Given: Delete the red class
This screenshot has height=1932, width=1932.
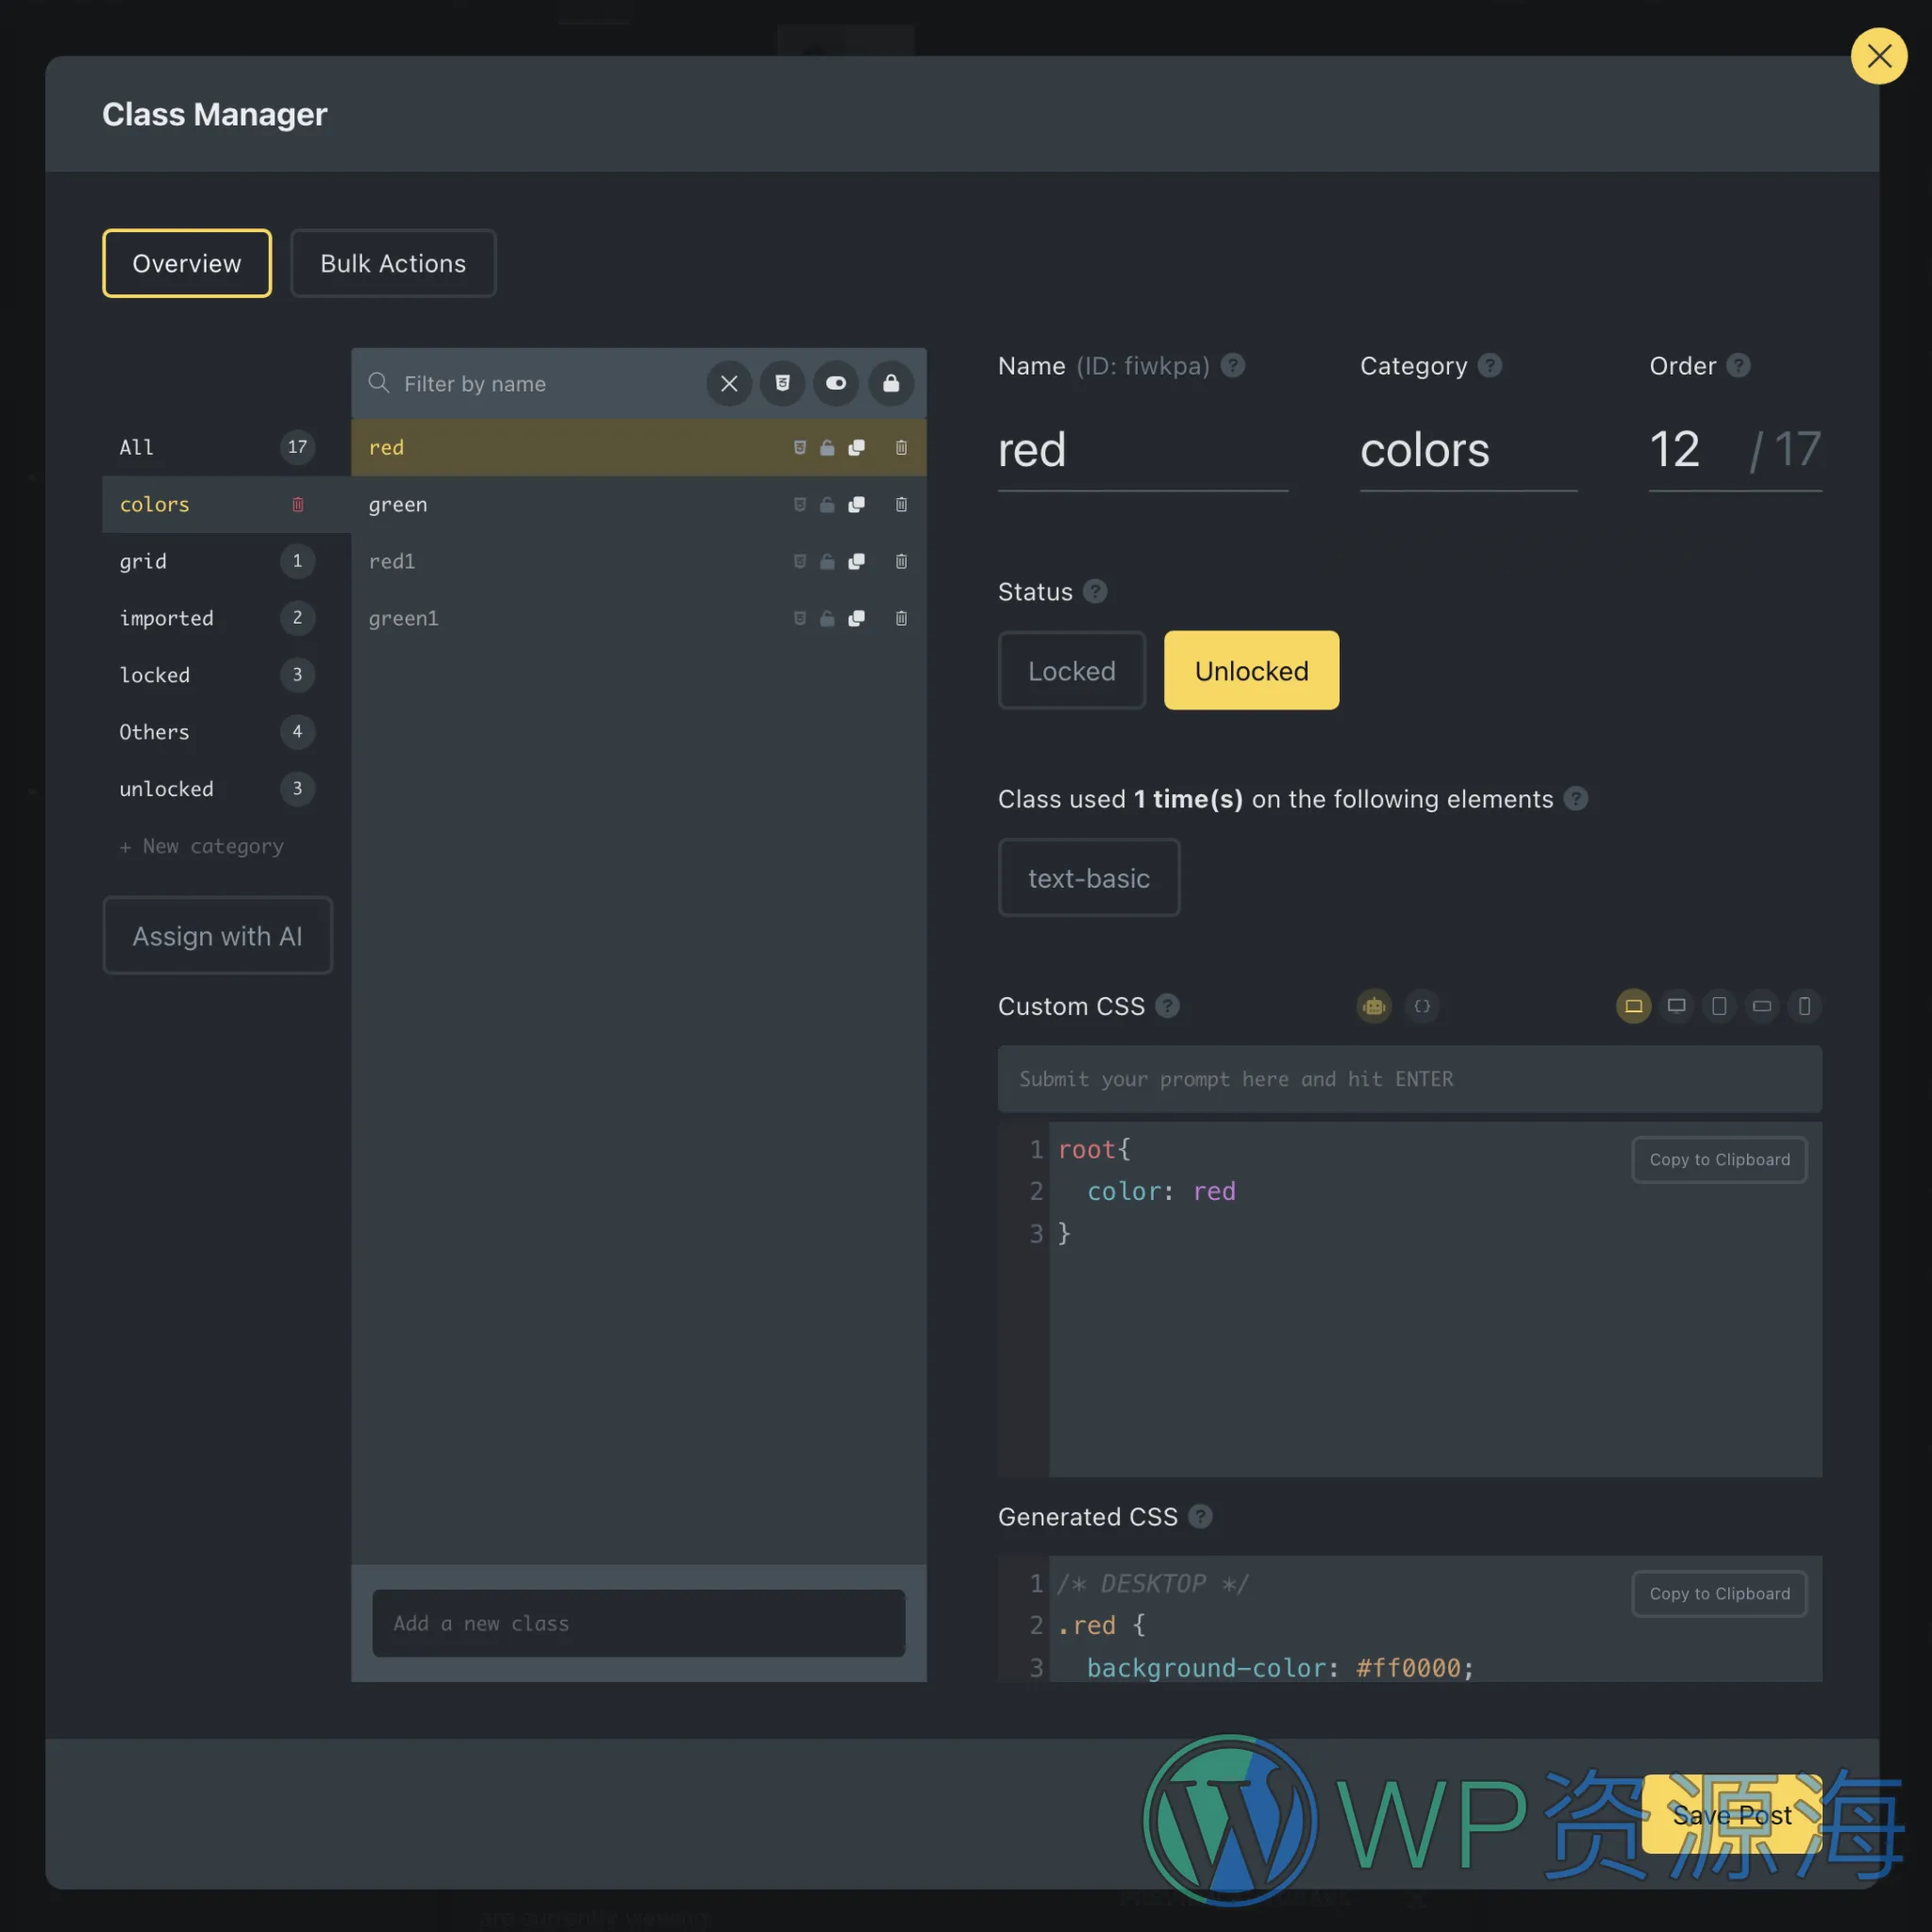Looking at the screenshot, I should point(901,447).
